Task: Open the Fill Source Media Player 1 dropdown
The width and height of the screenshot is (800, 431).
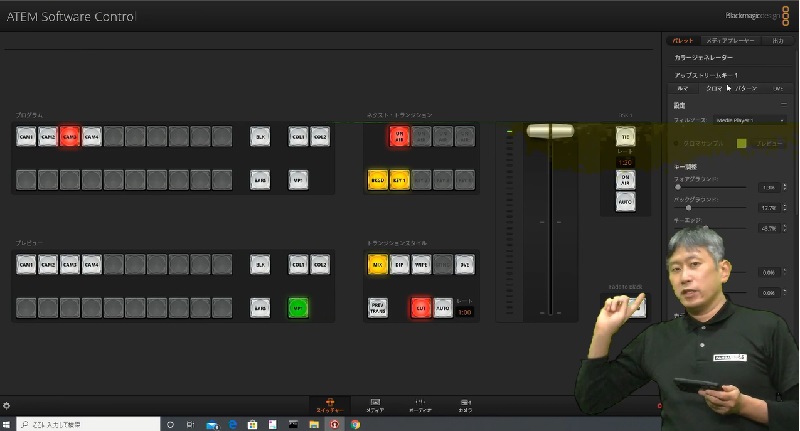Action: point(749,120)
